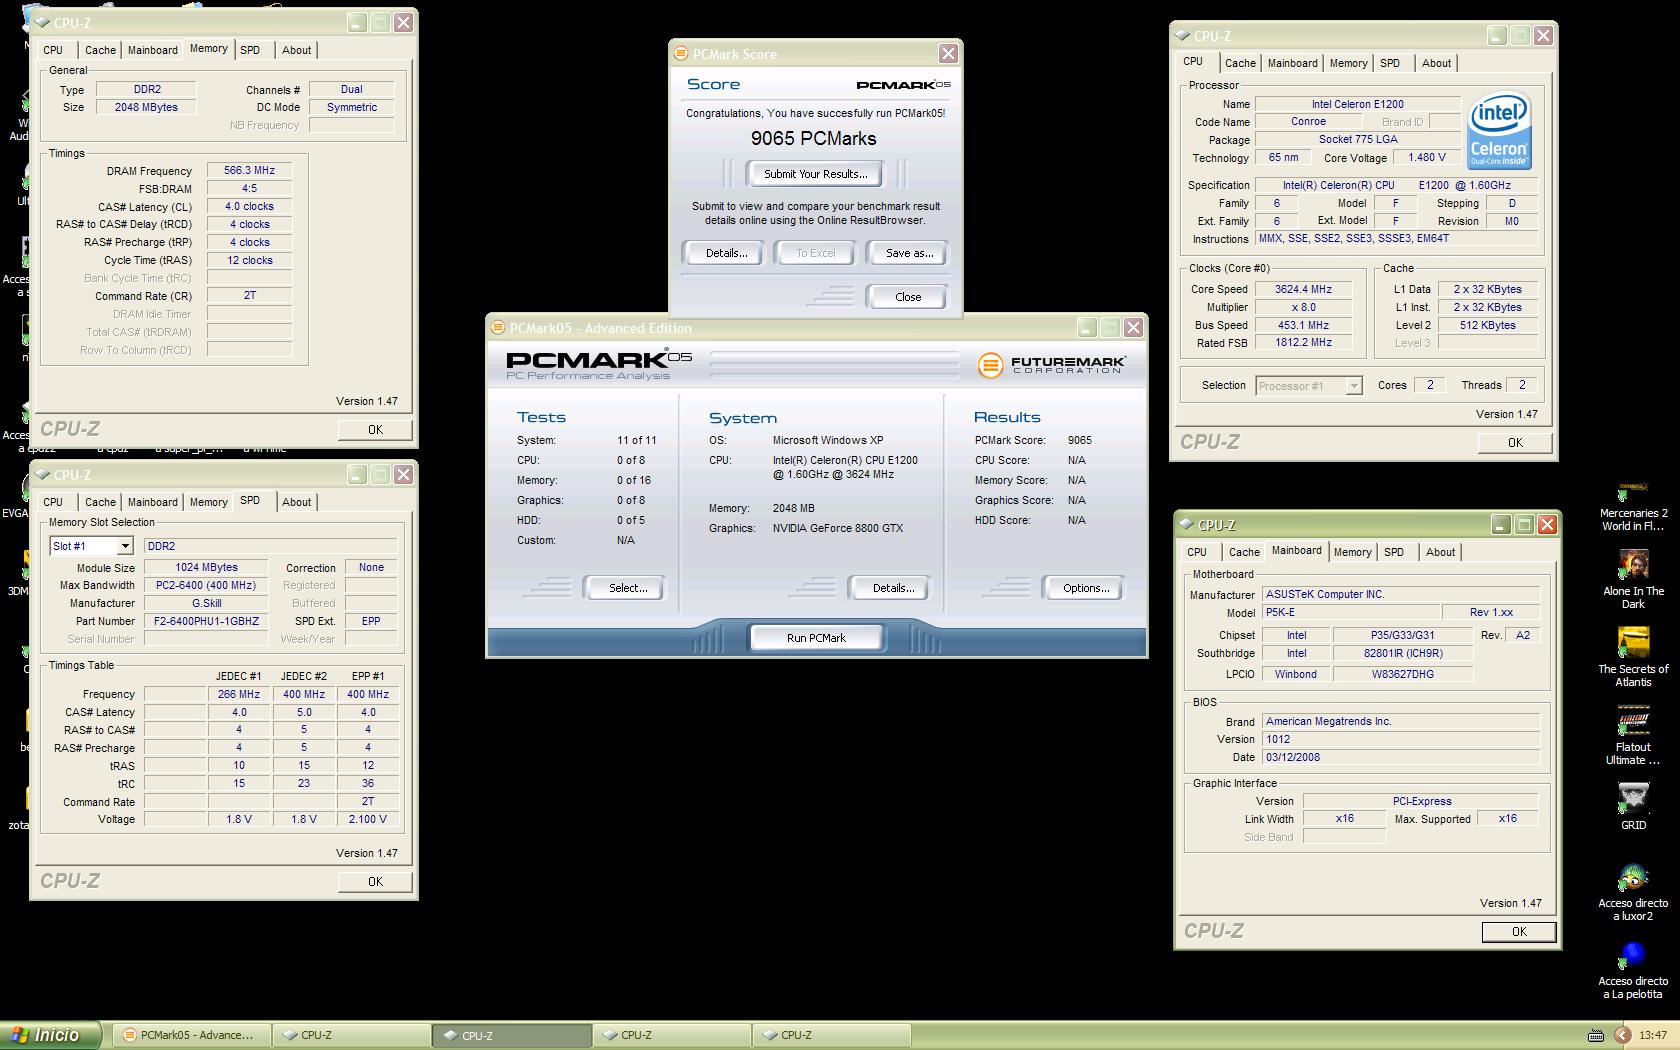
Task: Click Core Speed 3624.4 MHz field
Action: click(1303, 290)
